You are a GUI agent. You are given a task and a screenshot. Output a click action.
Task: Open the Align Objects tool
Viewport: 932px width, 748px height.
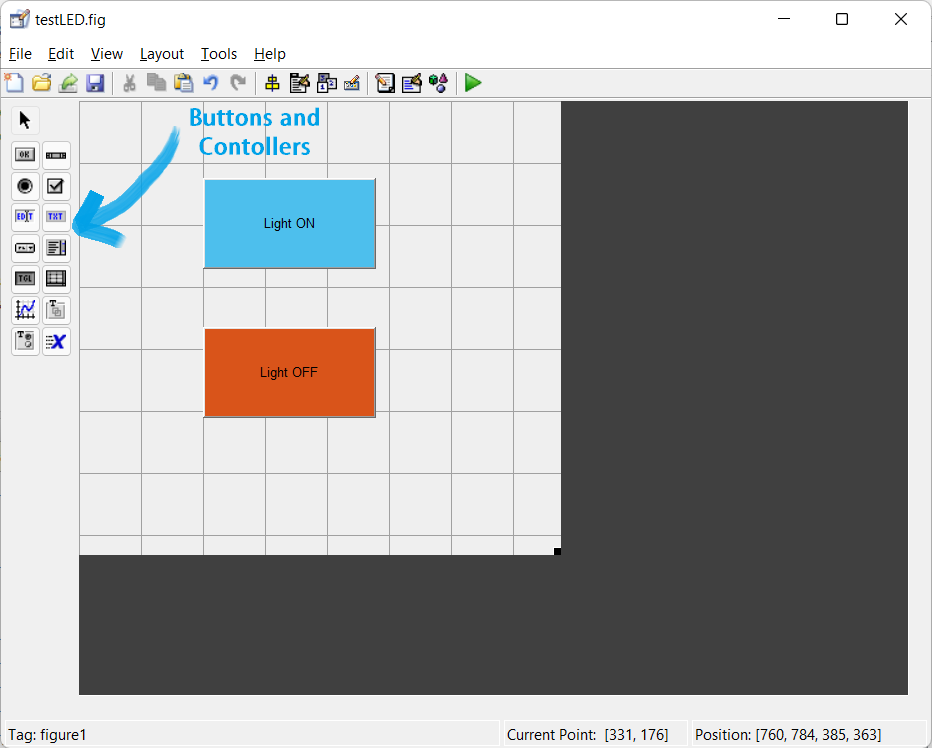pos(272,83)
